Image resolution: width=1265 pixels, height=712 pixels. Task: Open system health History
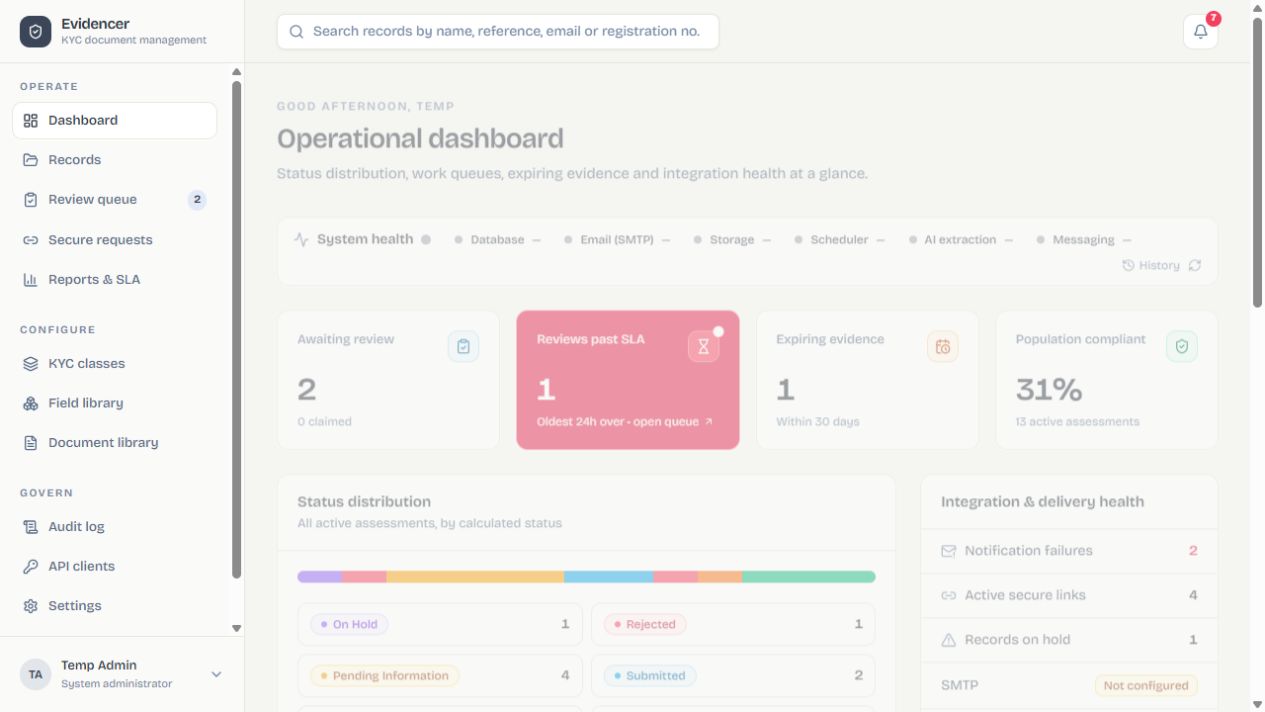1151,266
